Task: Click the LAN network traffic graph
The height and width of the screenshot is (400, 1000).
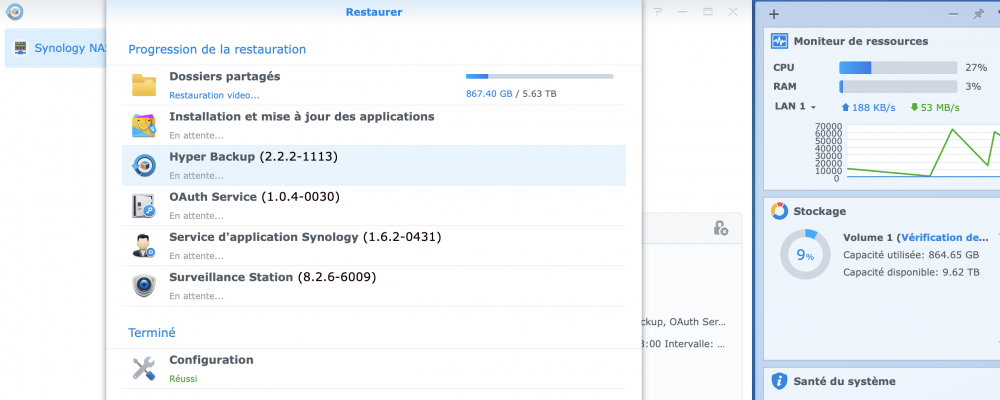Action: coord(922,152)
